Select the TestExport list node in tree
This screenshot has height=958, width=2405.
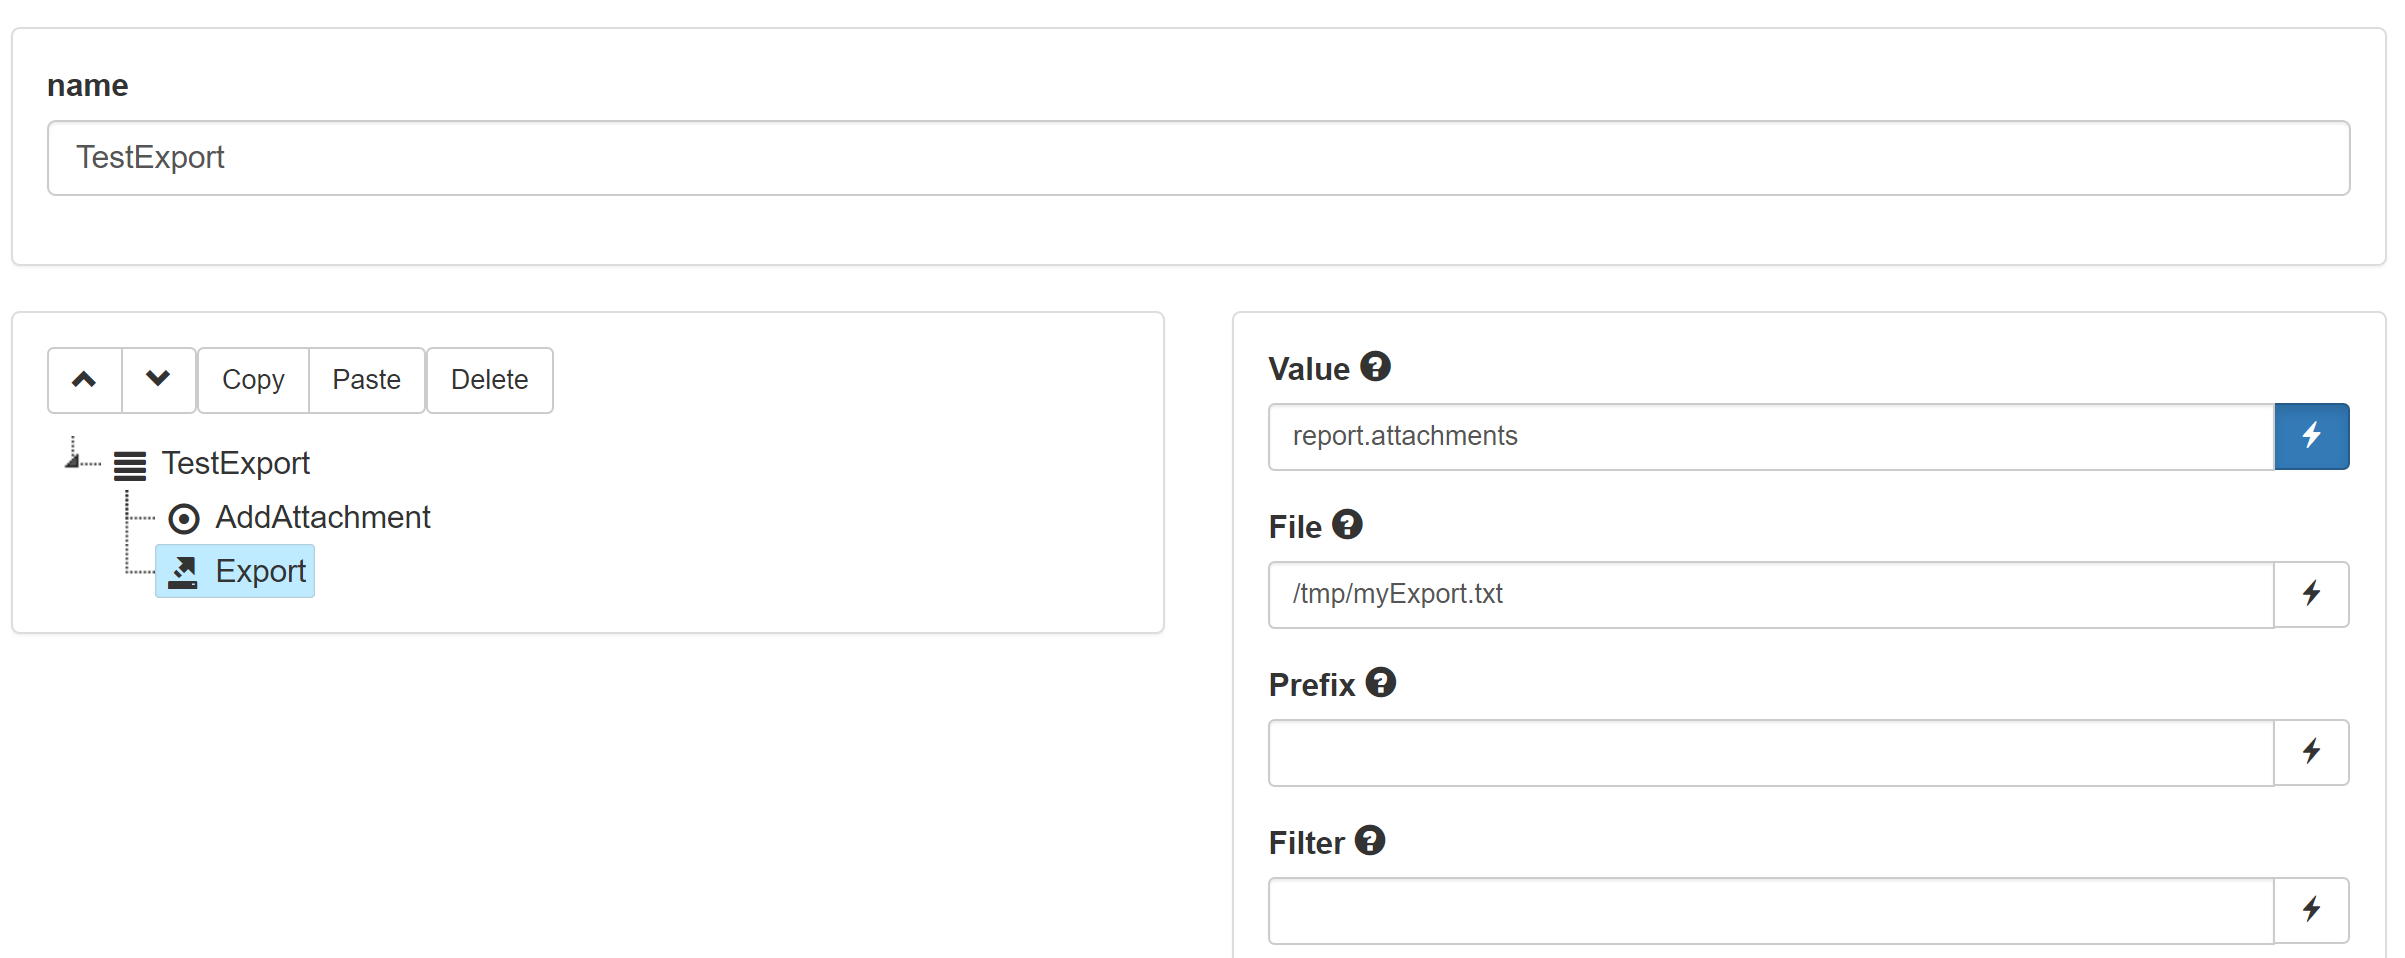point(236,464)
